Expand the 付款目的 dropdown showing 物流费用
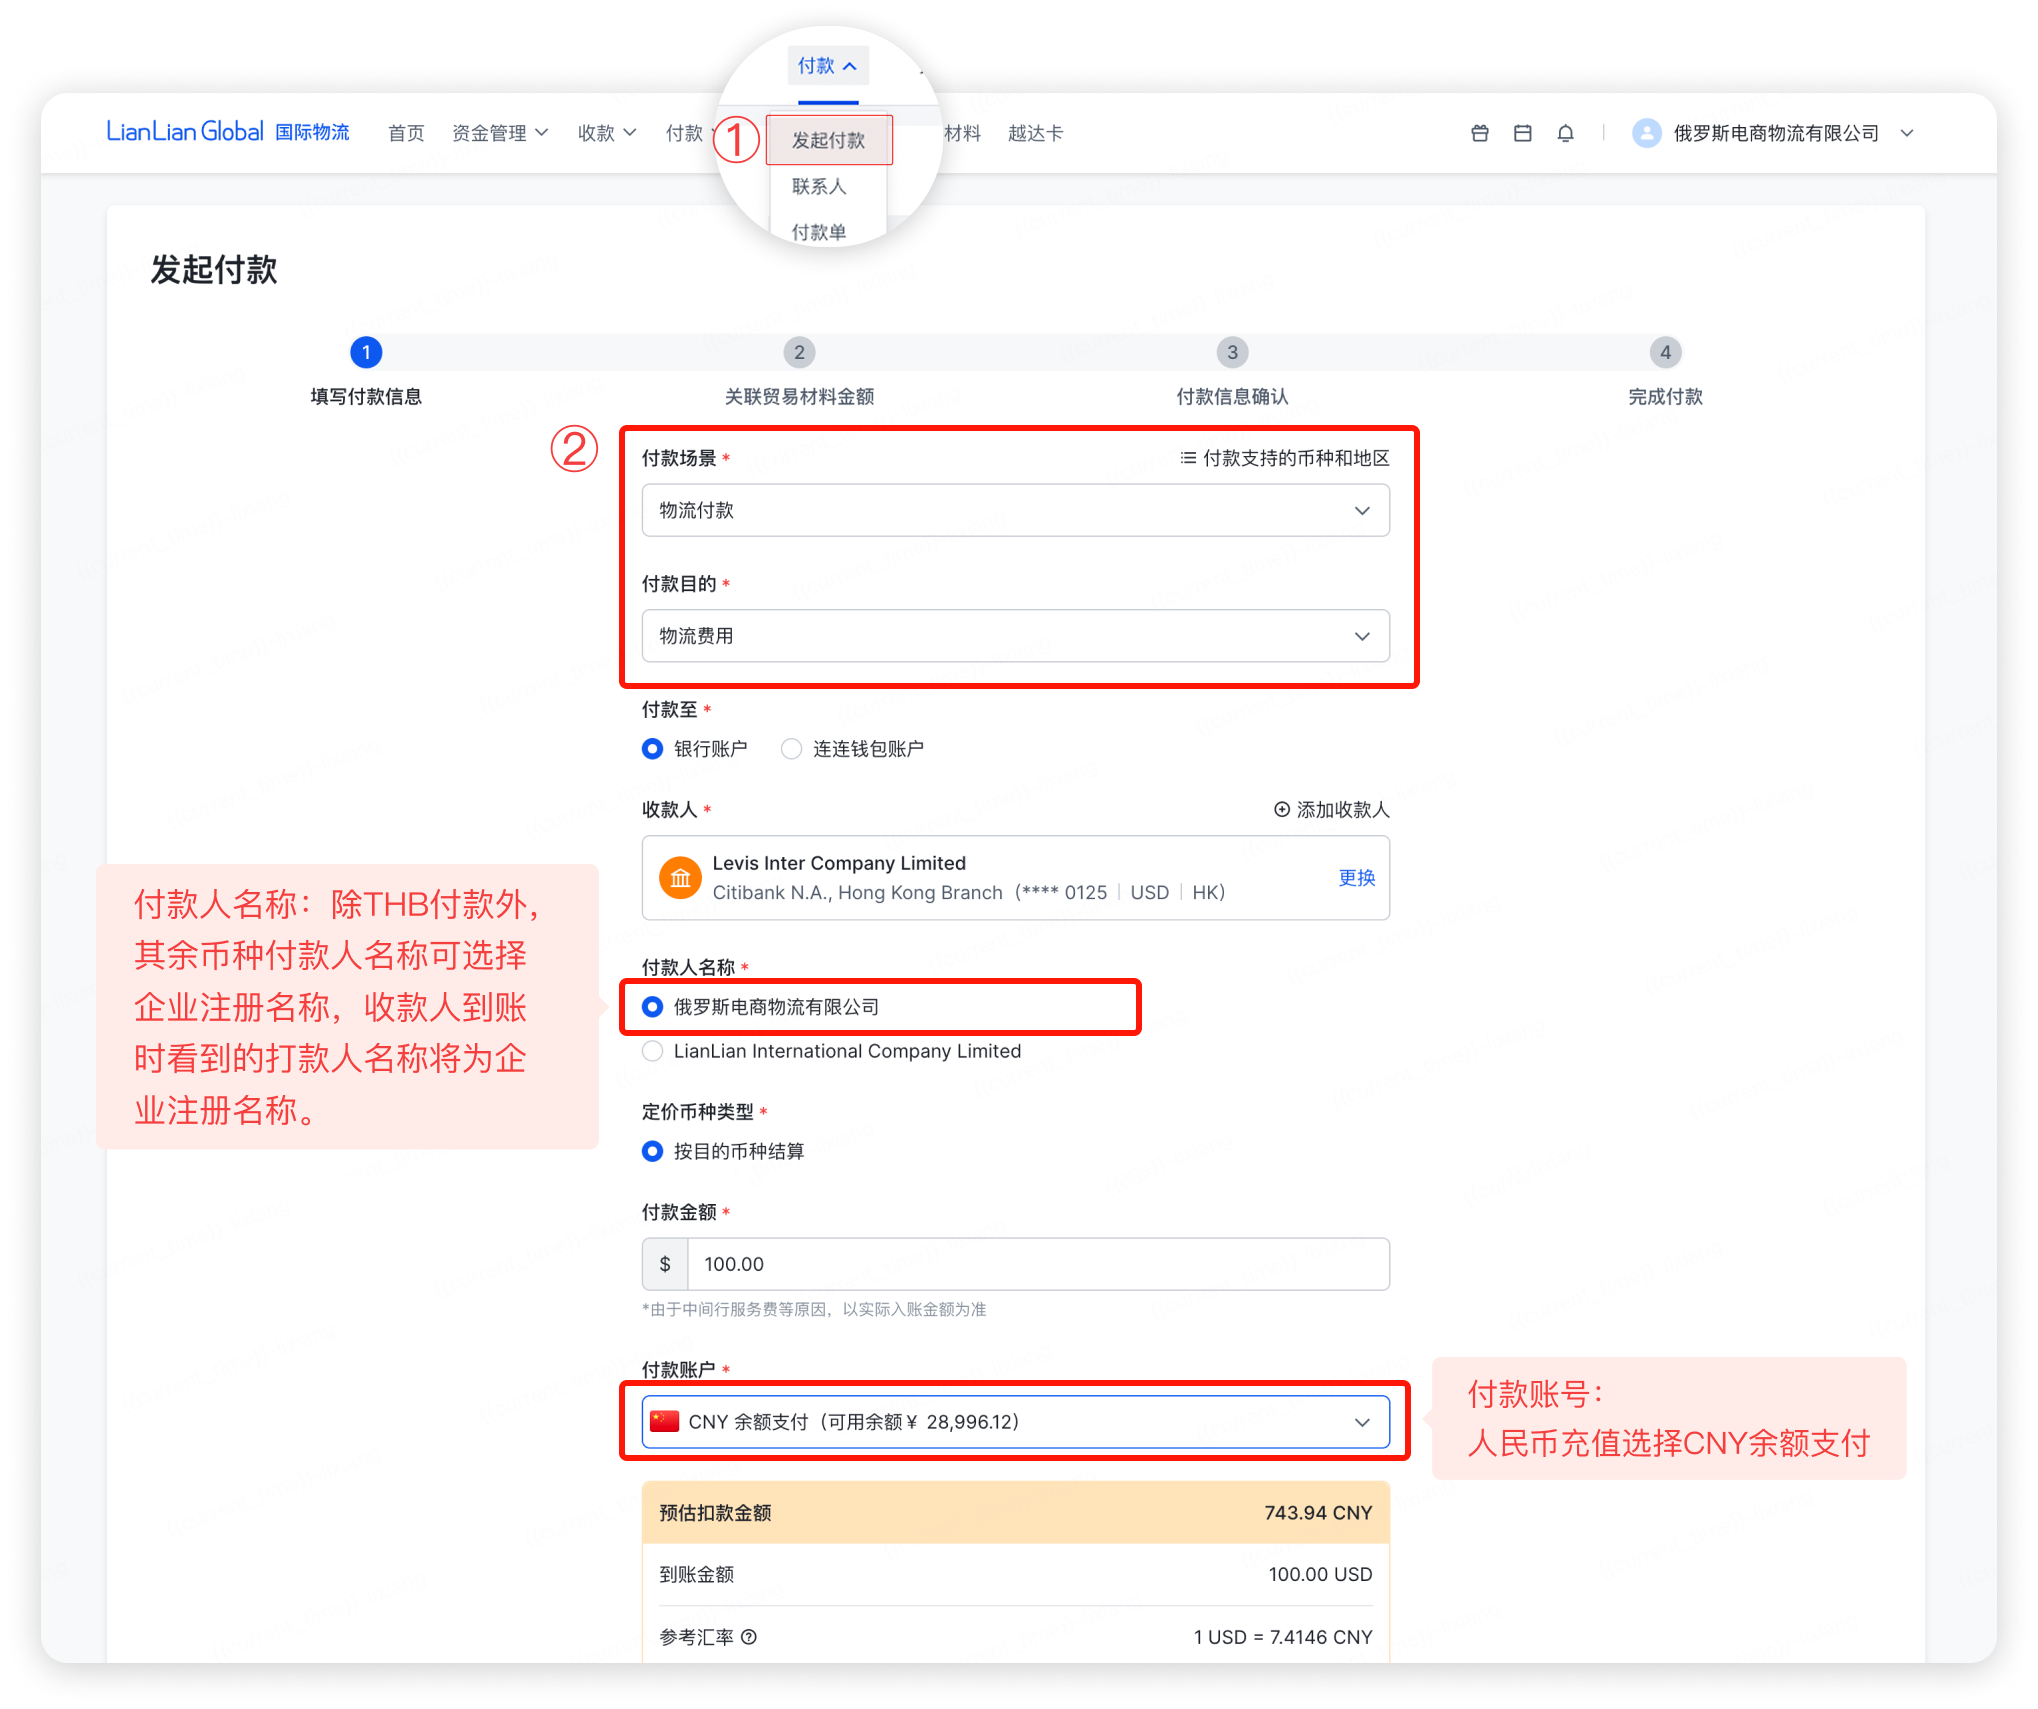Image resolution: width=2038 pixels, height=1709 pixels. [x=1015, y=636]
